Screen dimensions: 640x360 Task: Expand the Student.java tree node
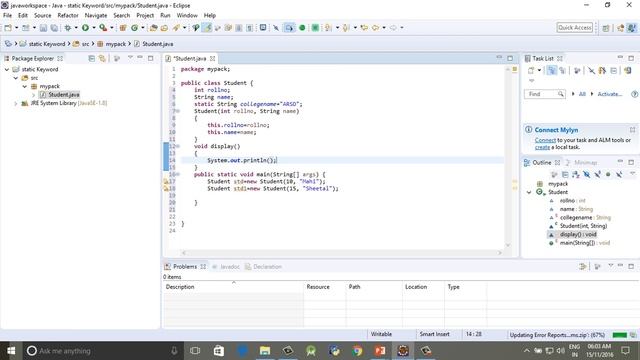pos(33,95)
